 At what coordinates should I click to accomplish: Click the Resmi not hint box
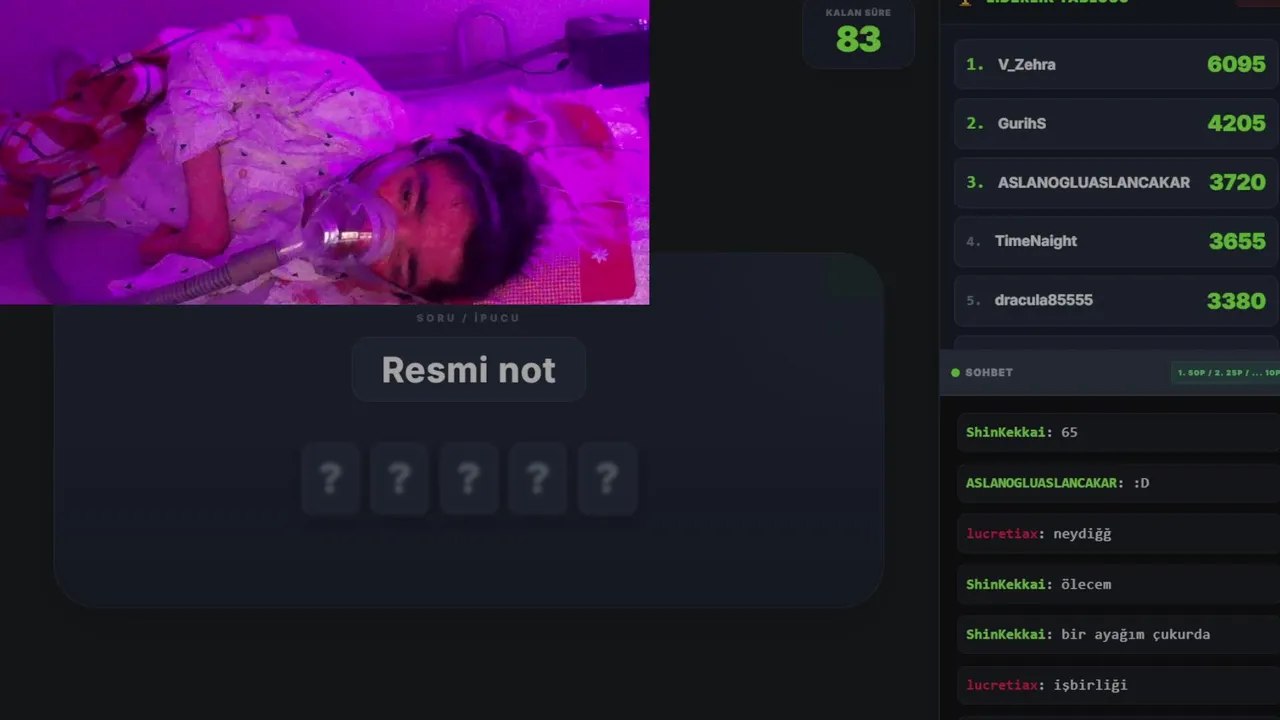[468, 370]
